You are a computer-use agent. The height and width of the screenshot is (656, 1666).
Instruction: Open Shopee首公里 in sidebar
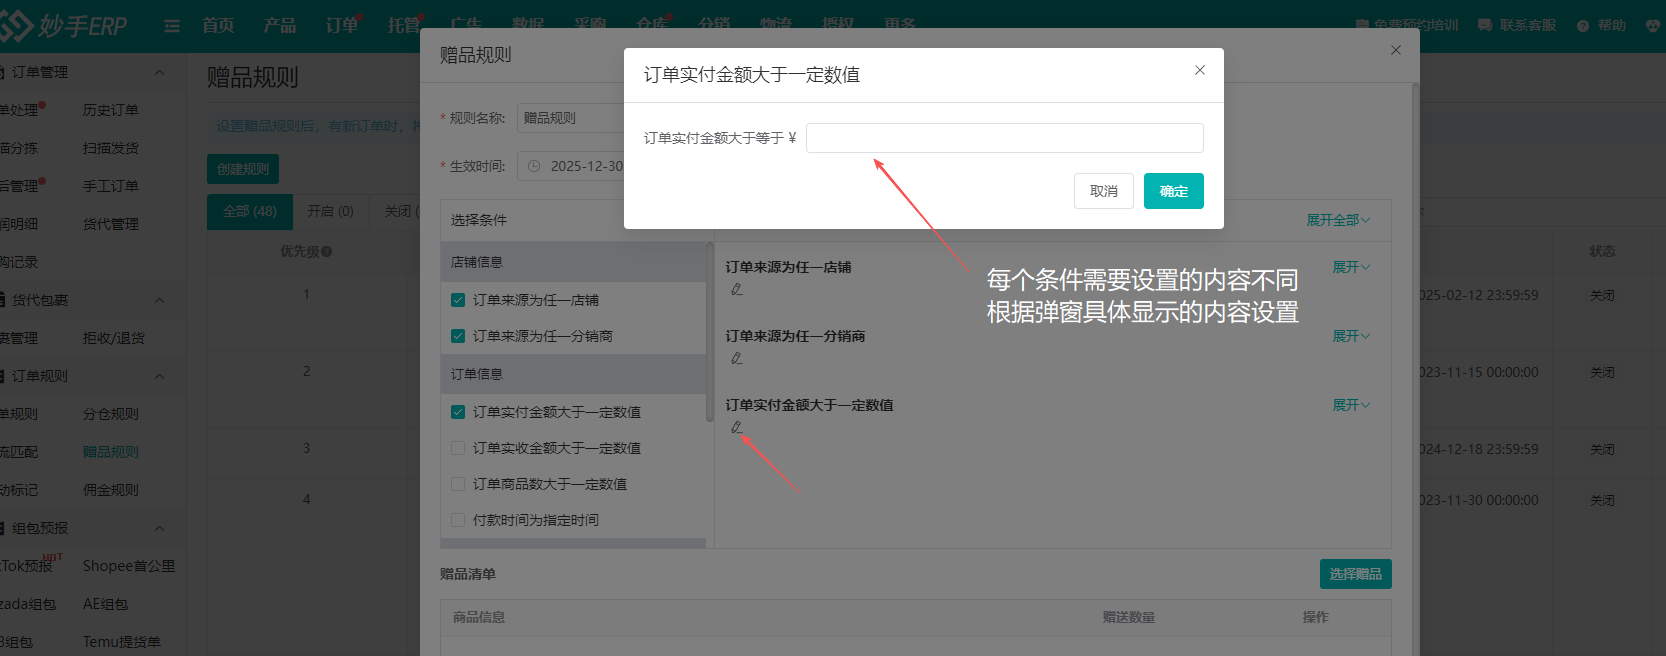coord(129,566)
